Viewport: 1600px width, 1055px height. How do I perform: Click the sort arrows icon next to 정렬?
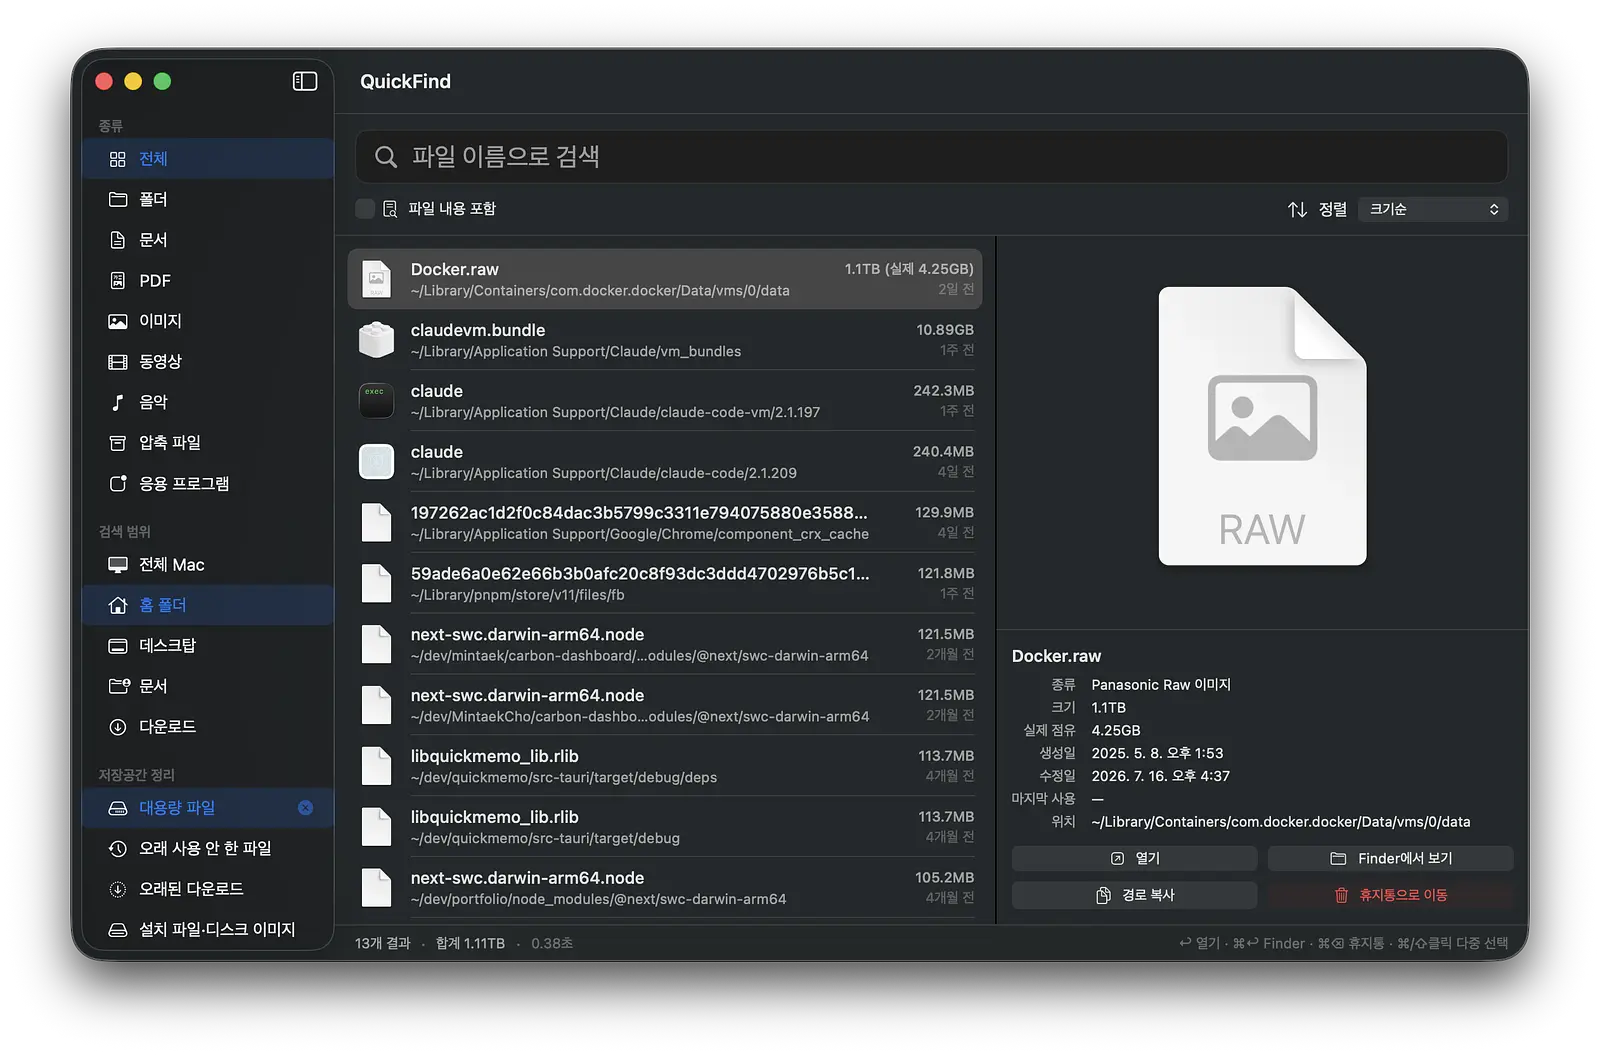tap(1297, 209)
